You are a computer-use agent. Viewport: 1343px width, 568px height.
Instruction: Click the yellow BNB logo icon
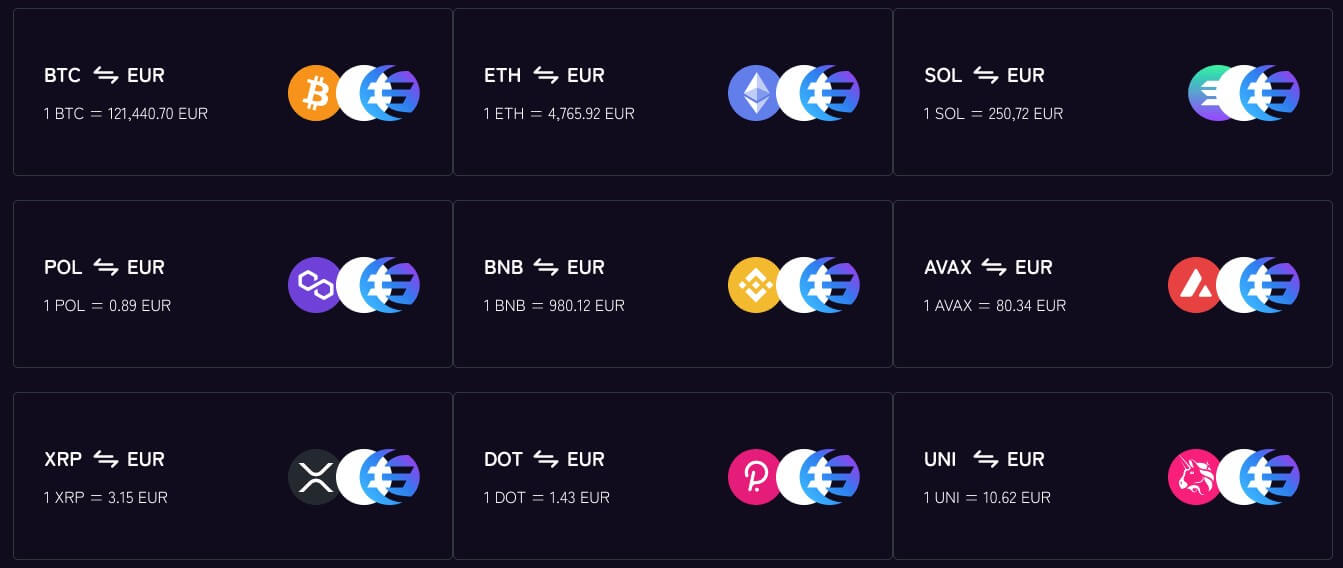click(752, 285)
